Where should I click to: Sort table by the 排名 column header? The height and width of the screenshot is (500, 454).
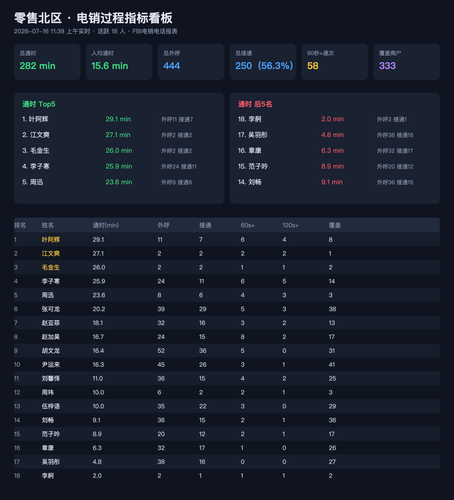20,225
